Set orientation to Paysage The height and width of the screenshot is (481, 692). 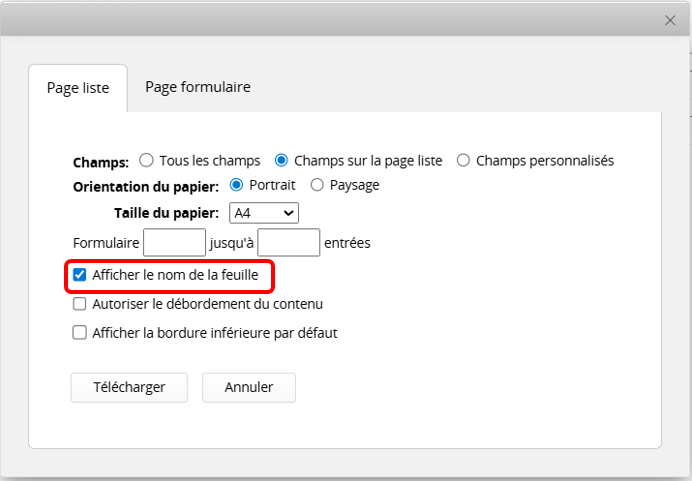(x=317, y=185)
